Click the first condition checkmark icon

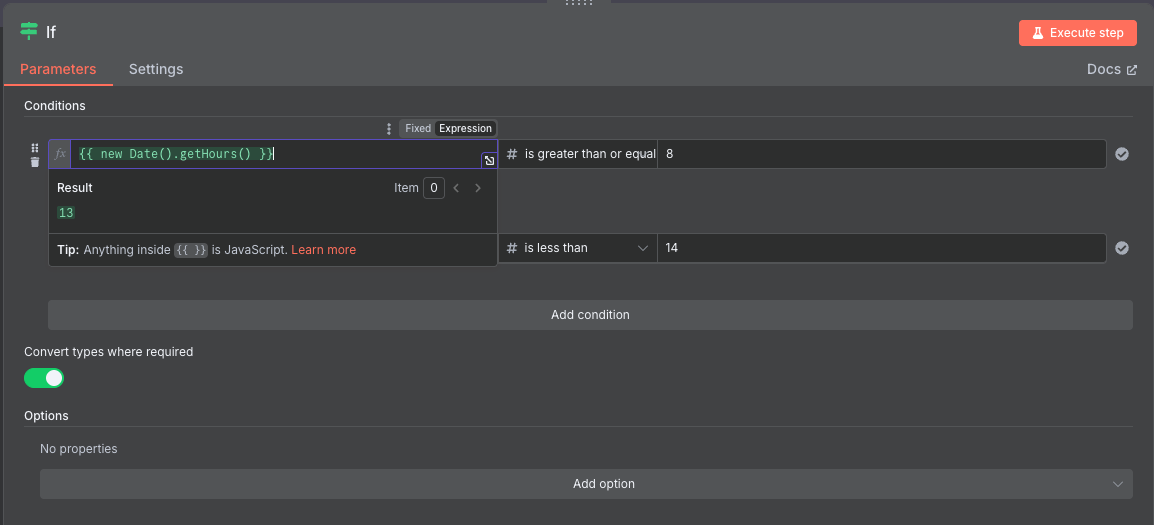click(x=1122, y=154)
